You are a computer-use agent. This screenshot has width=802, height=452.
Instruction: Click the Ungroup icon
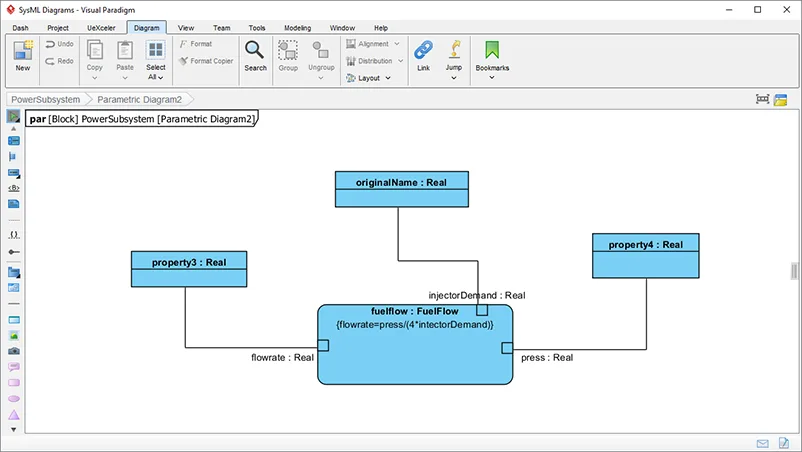tap(321, 50)
